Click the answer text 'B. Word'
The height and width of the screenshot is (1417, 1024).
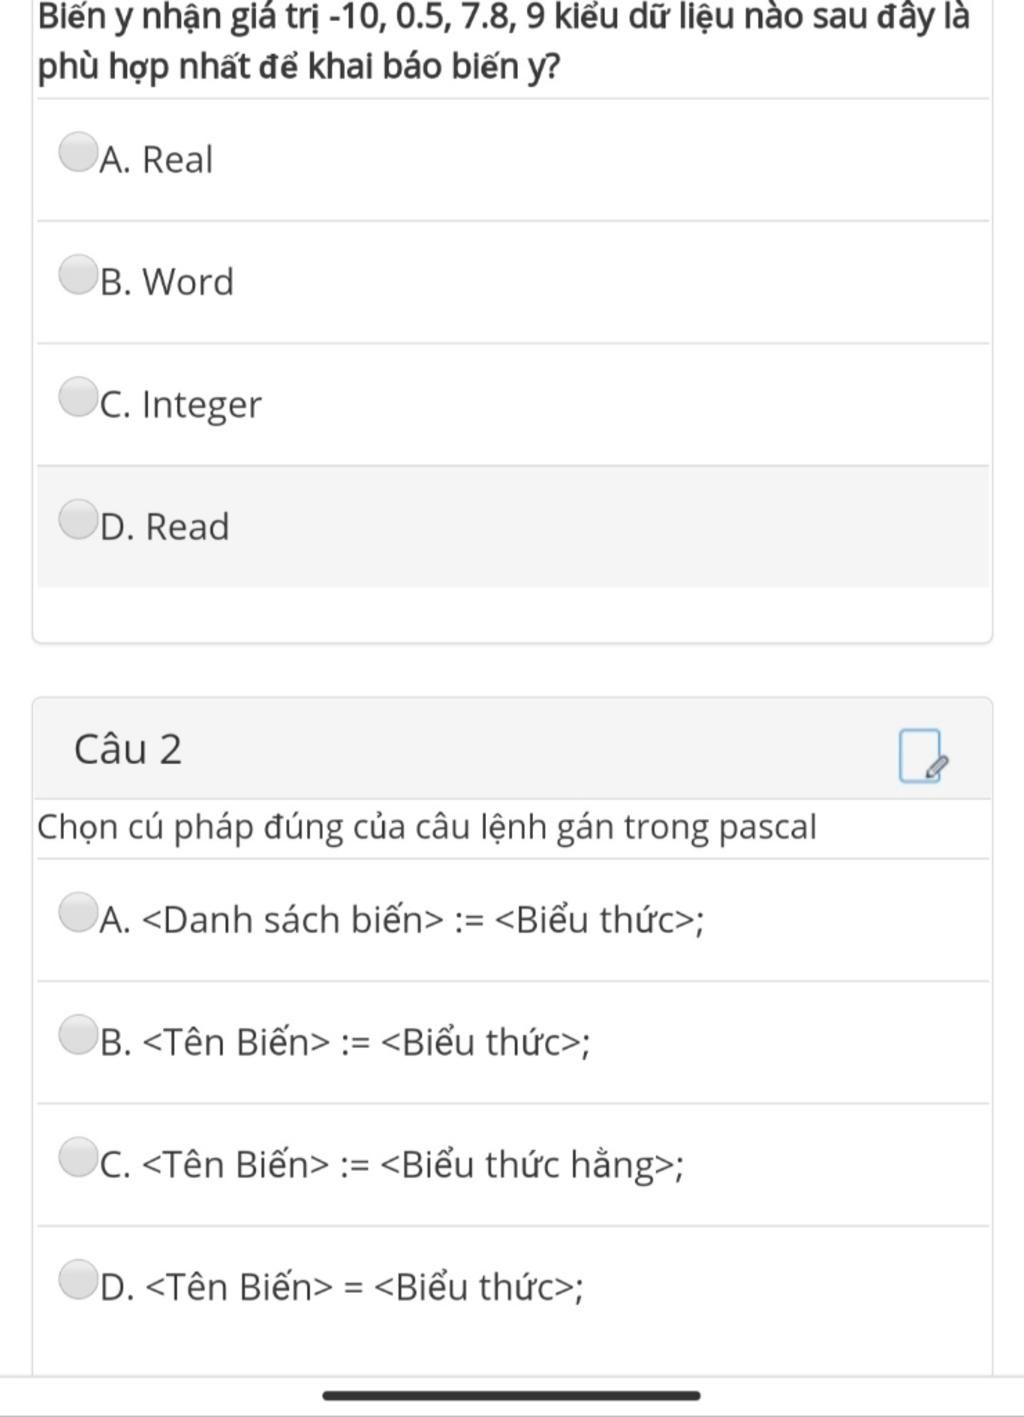pyautogui.click(x=167, y=282)
